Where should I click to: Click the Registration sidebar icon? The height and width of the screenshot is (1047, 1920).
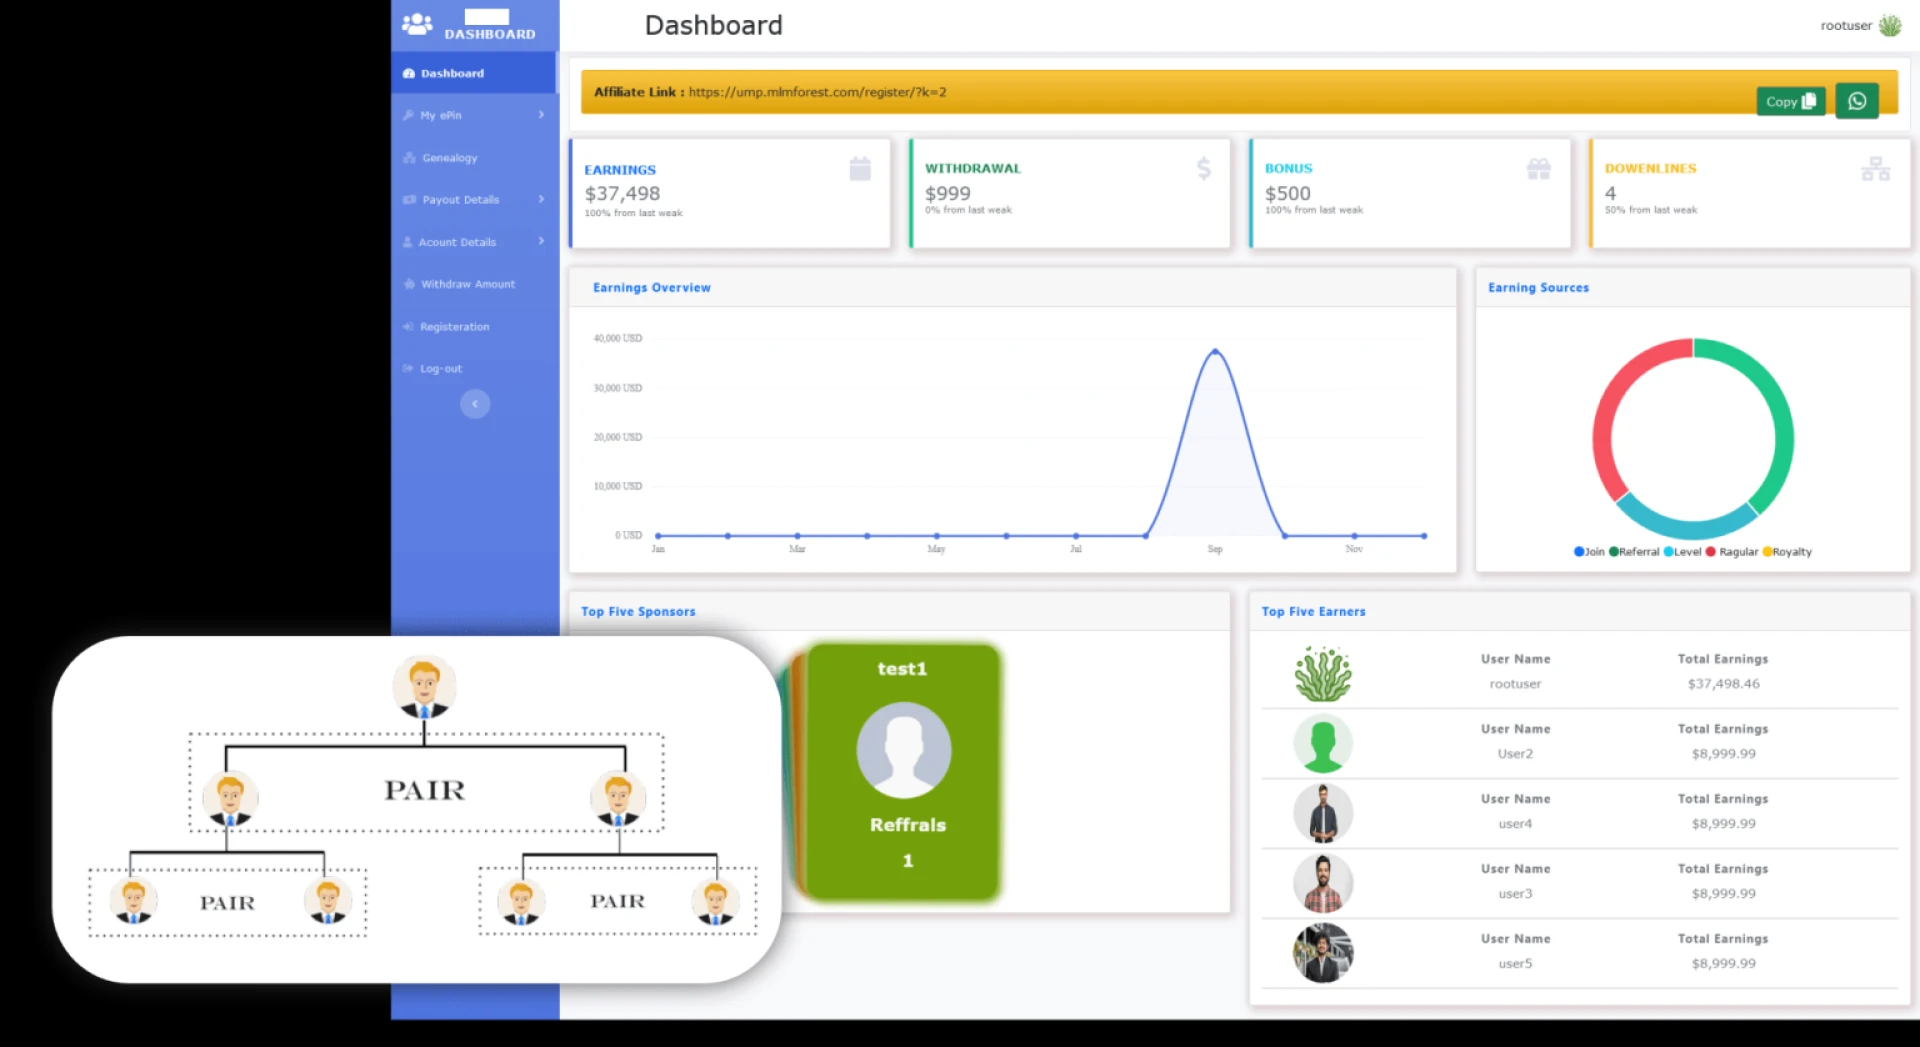pyautogui.click(x=408, y=326)
